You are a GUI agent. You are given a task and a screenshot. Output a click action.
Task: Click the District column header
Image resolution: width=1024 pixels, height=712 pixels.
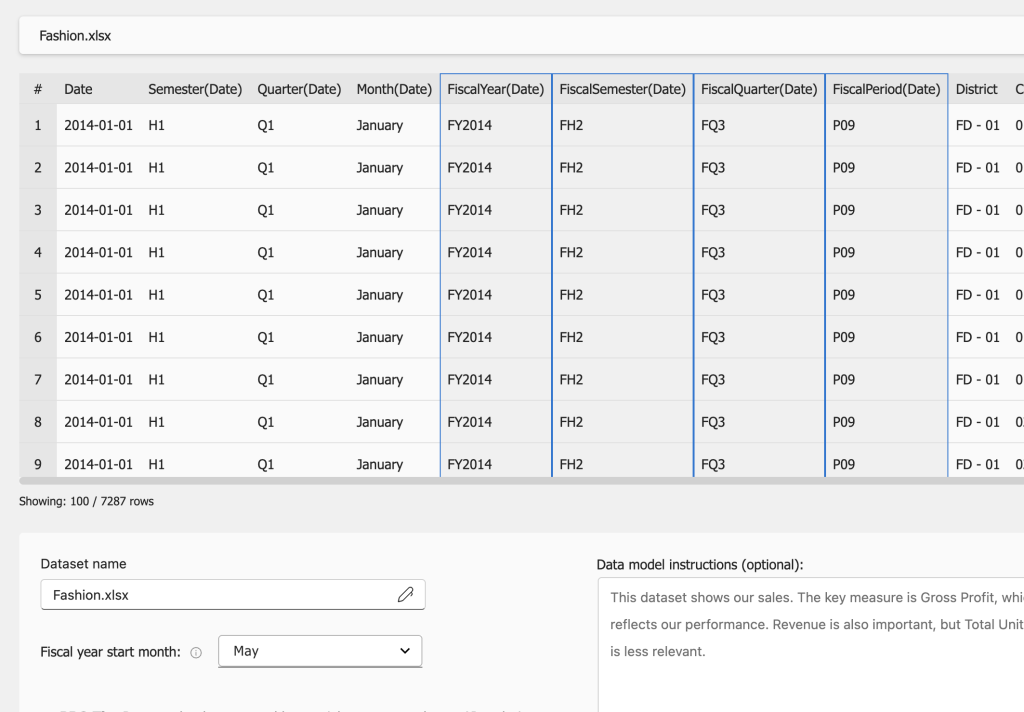[976, 89]
